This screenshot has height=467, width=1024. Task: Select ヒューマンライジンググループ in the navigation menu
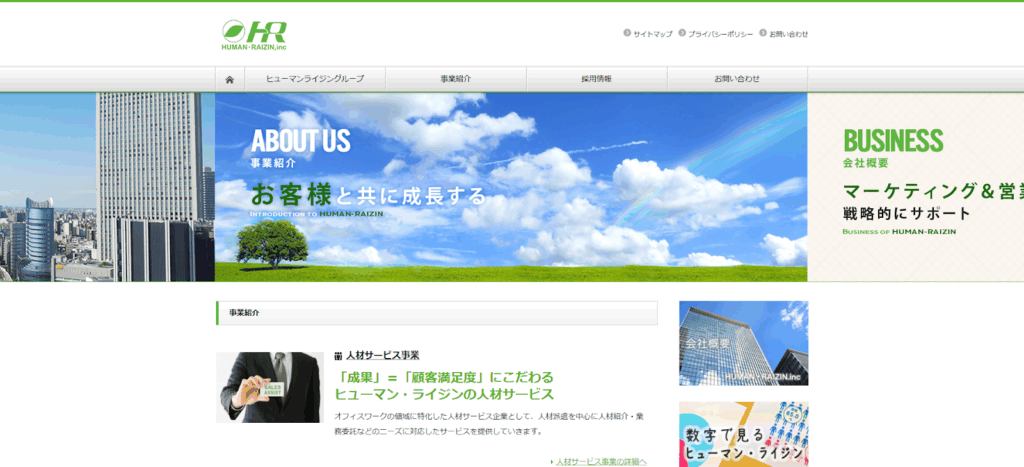[x=315, y=79]
